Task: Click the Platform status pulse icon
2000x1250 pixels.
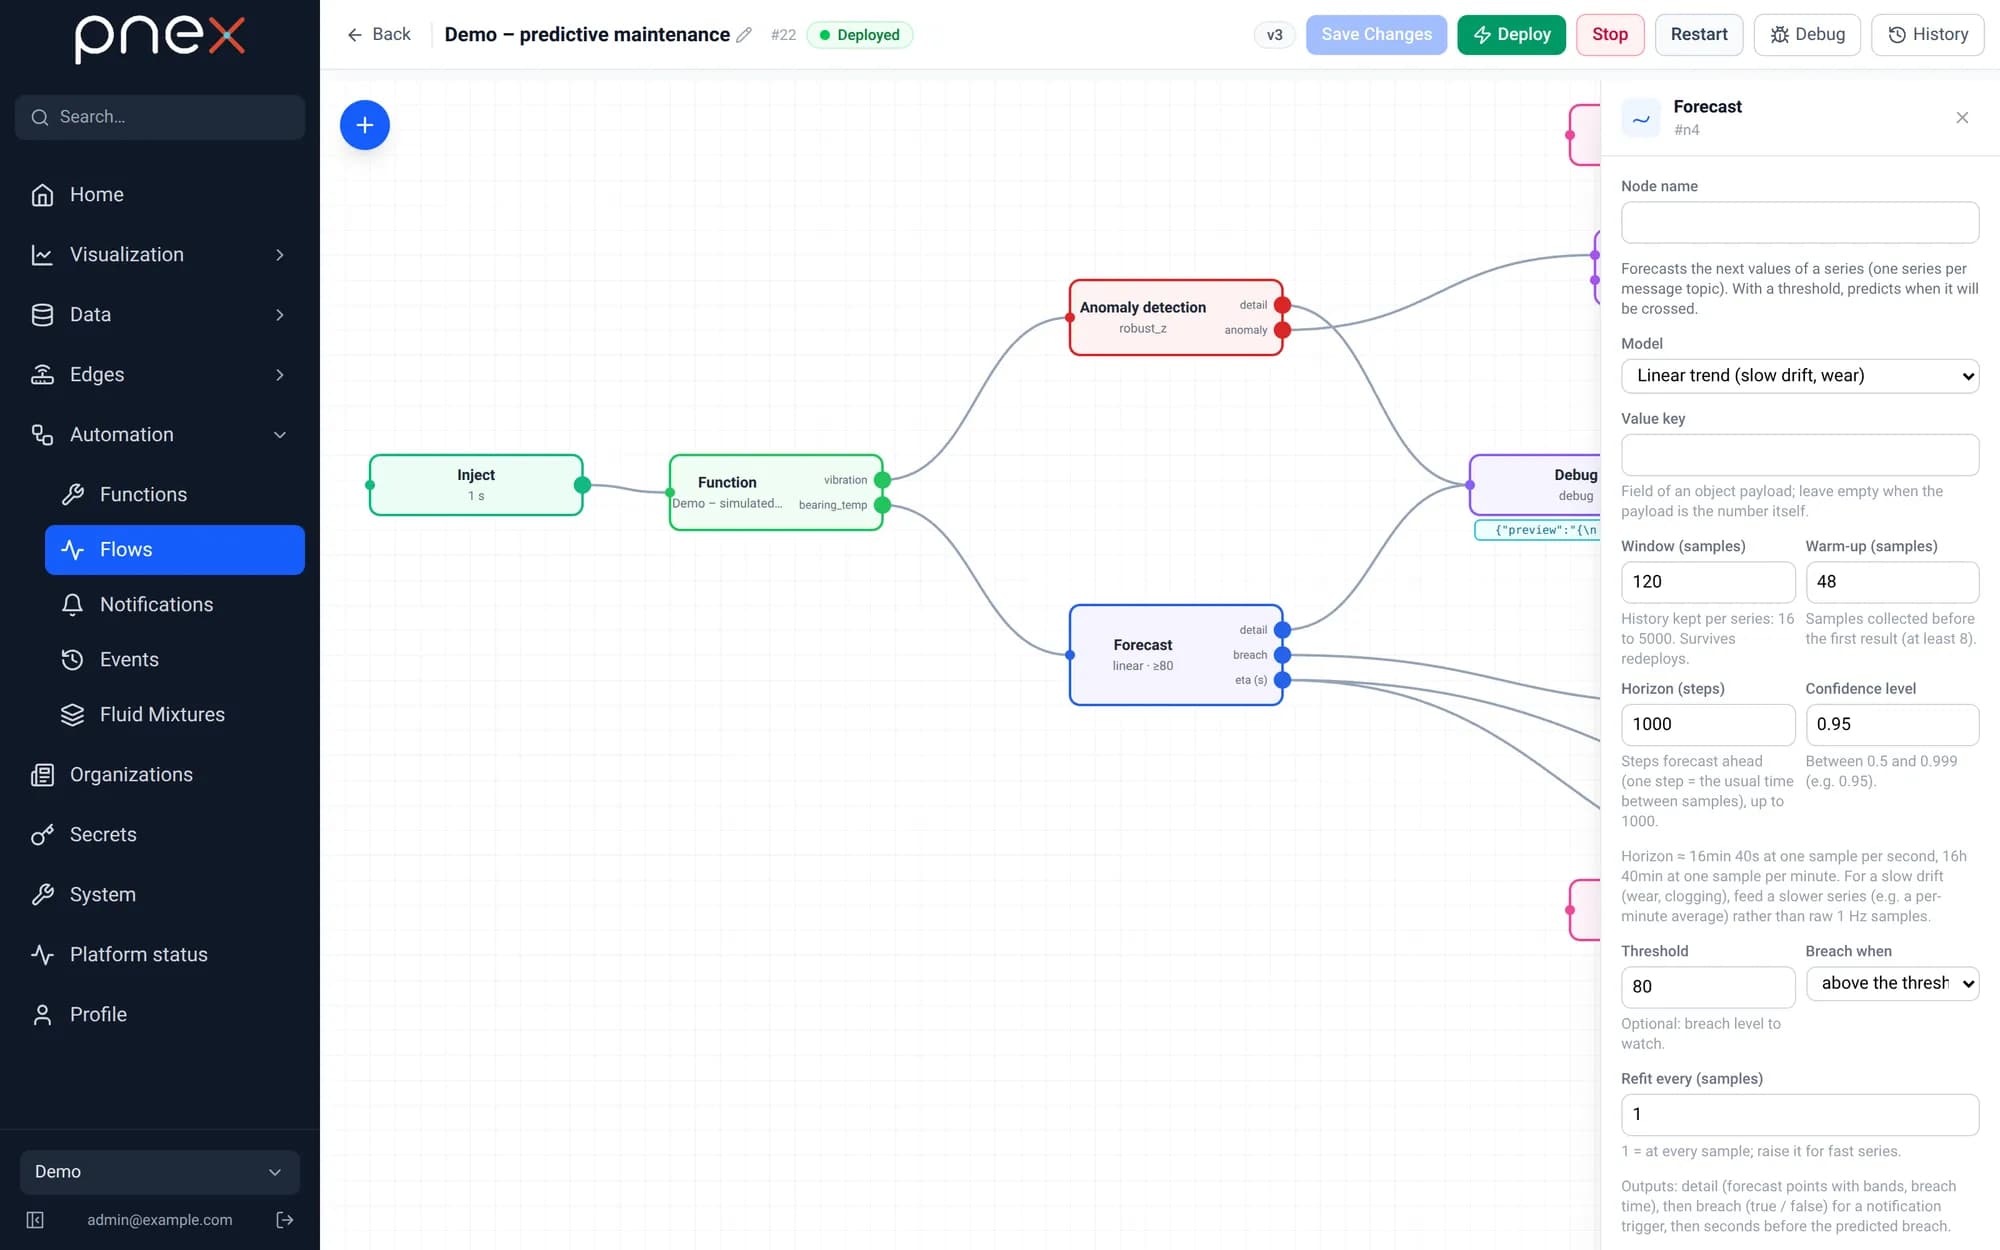Action: tap(42, 955)
